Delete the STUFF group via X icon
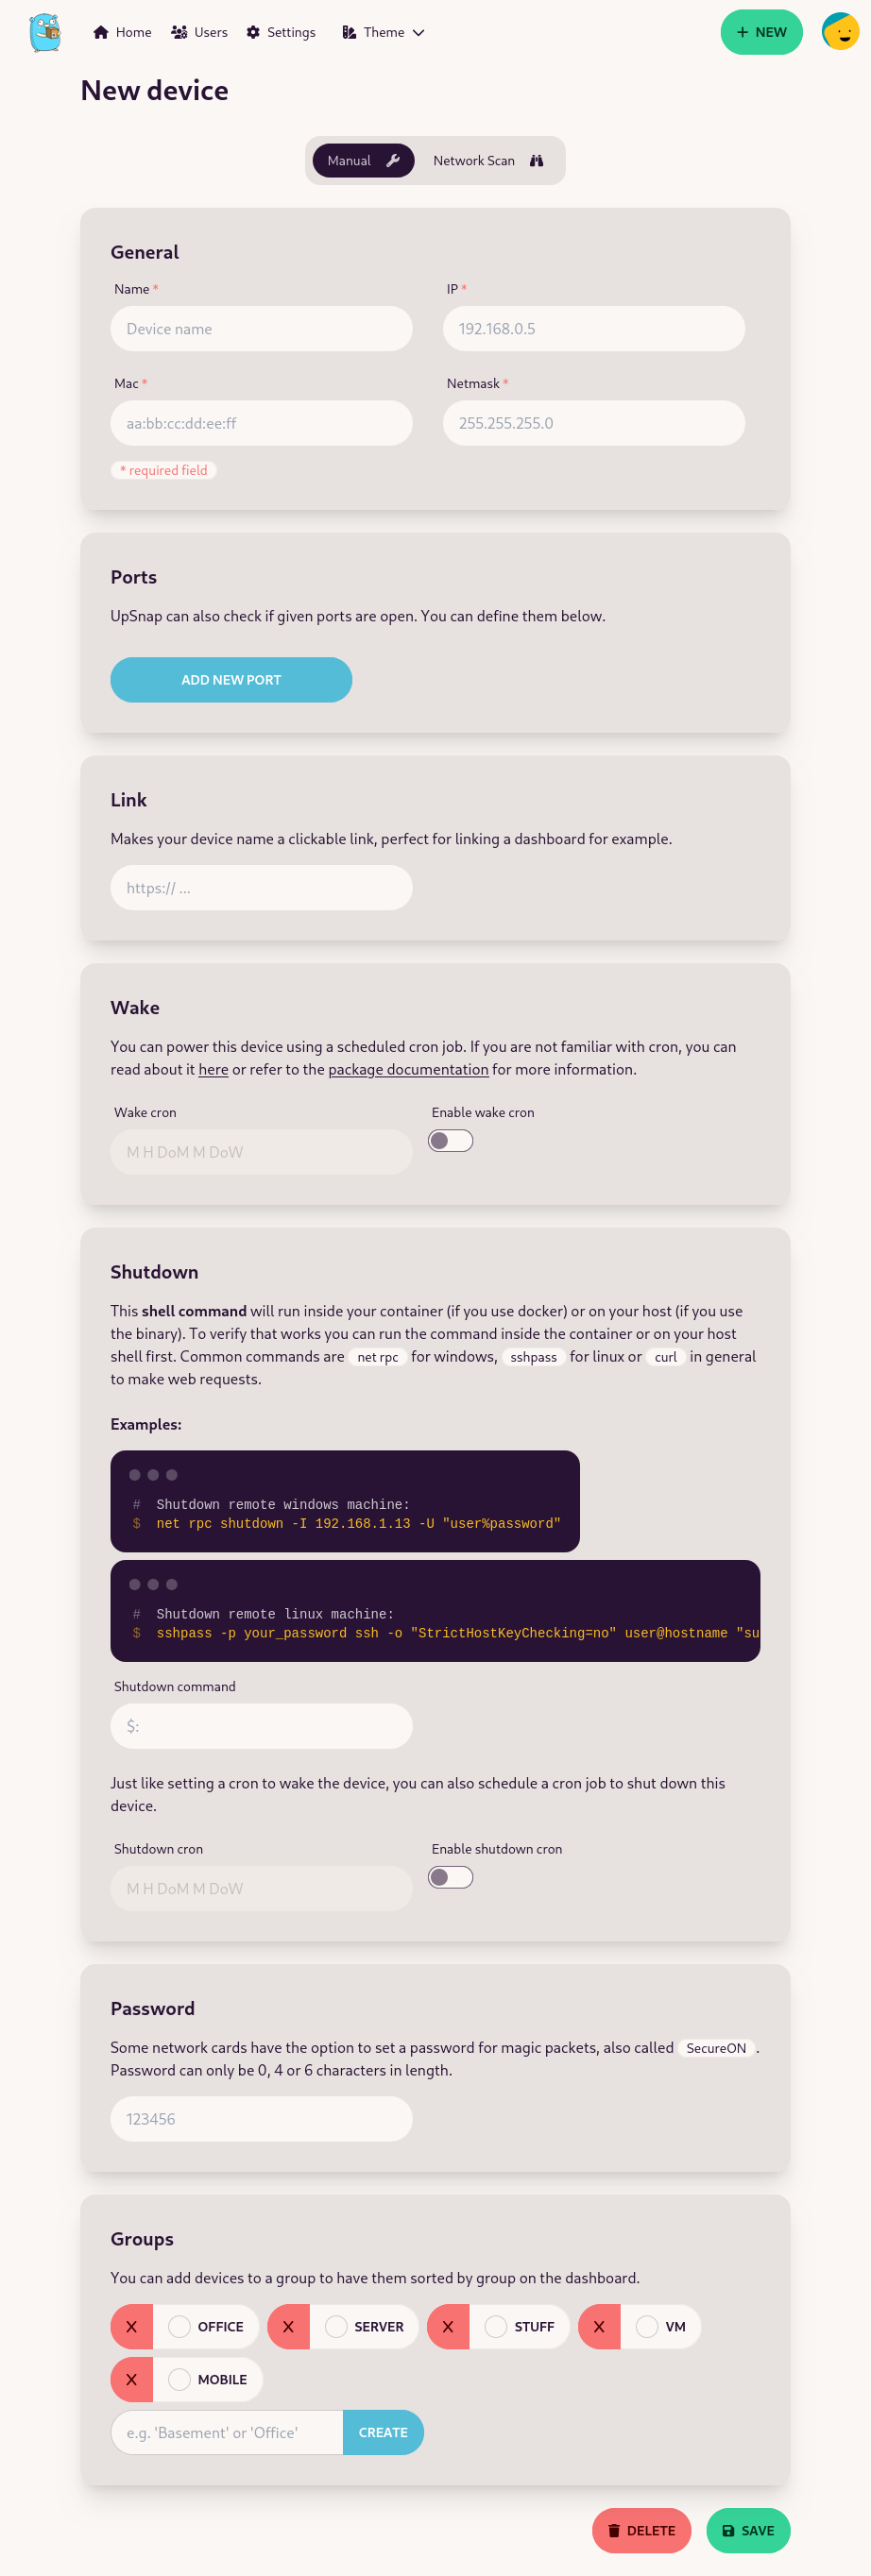 click(448, 2326)
